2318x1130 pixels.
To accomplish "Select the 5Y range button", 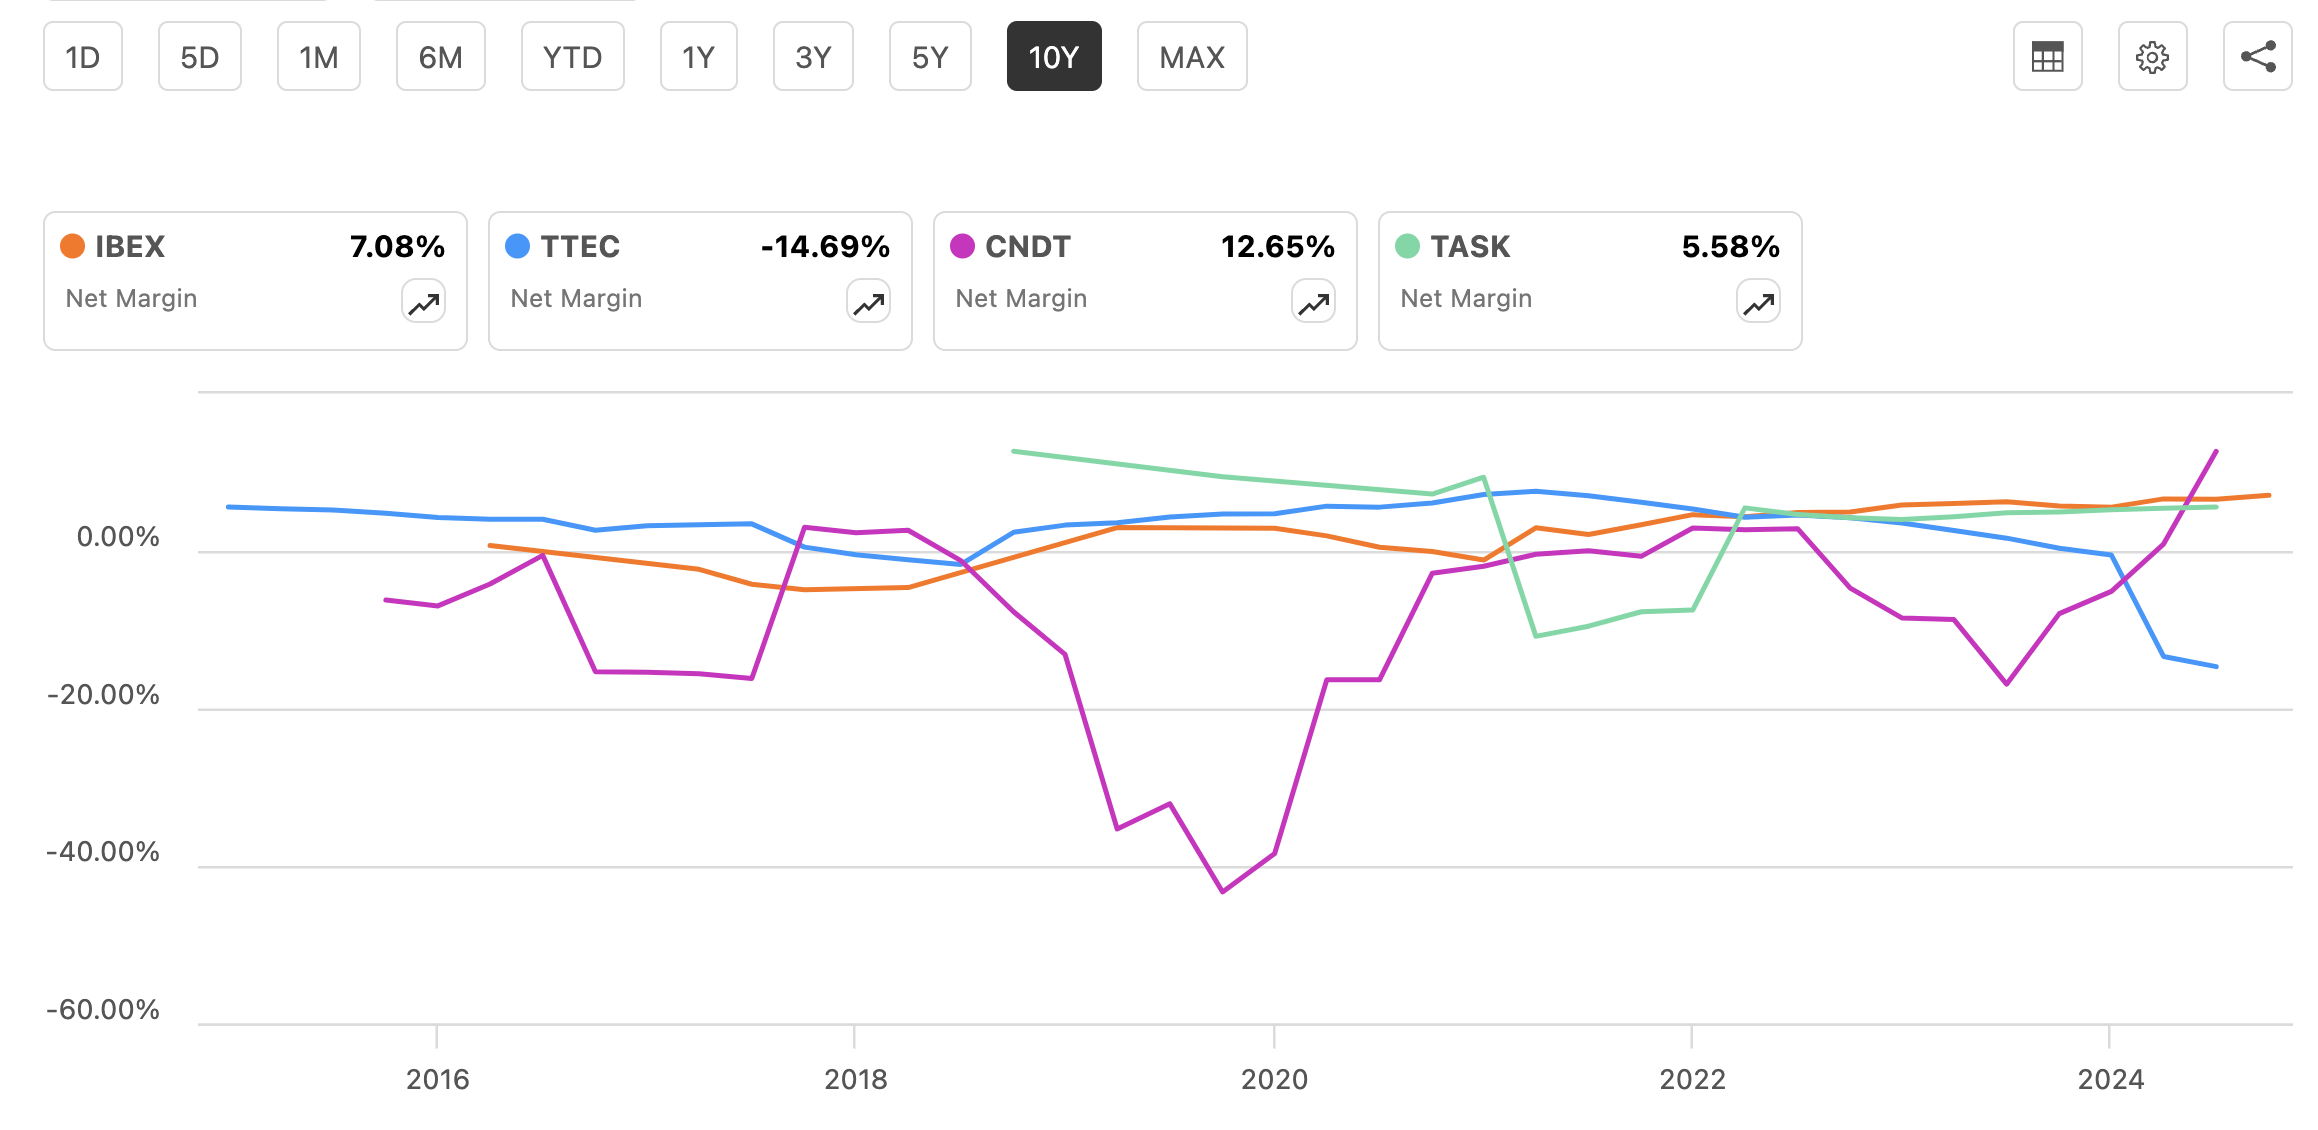I will 929,57.
